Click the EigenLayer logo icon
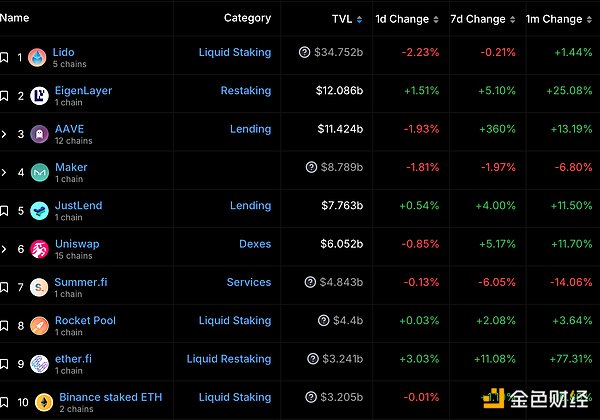Viewport: 600px width, 420px height. (39, 96)
